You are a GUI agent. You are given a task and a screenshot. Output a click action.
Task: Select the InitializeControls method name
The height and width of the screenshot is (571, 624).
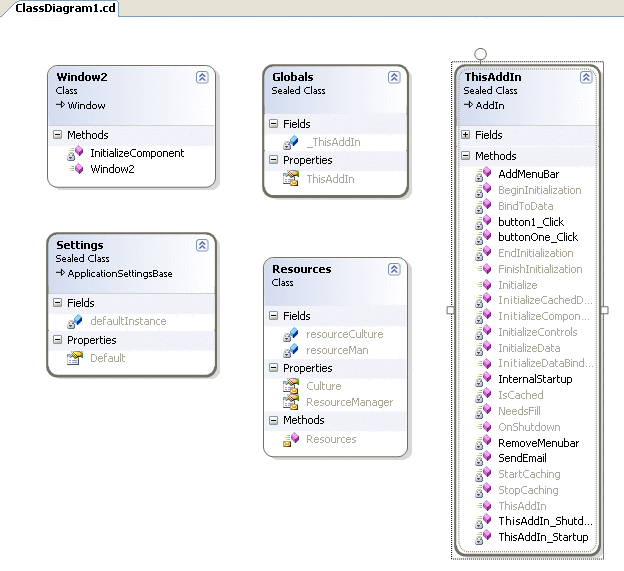pyautogui.click(x=538, y=332)
